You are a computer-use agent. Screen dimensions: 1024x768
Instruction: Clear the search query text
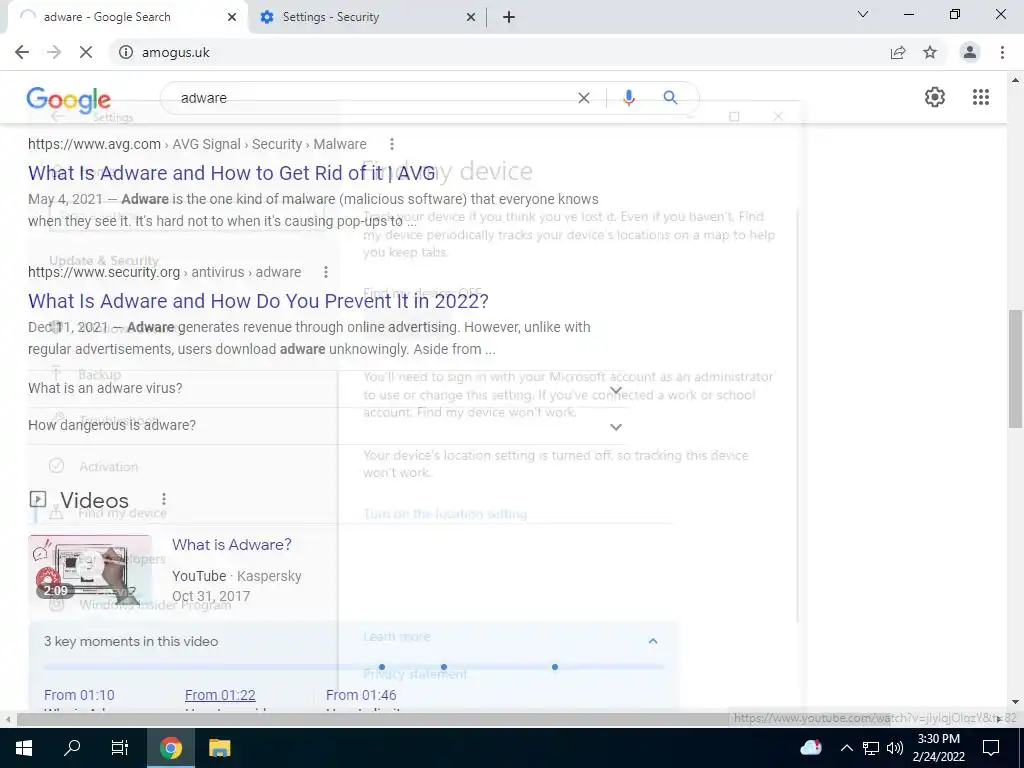[584, 98]
